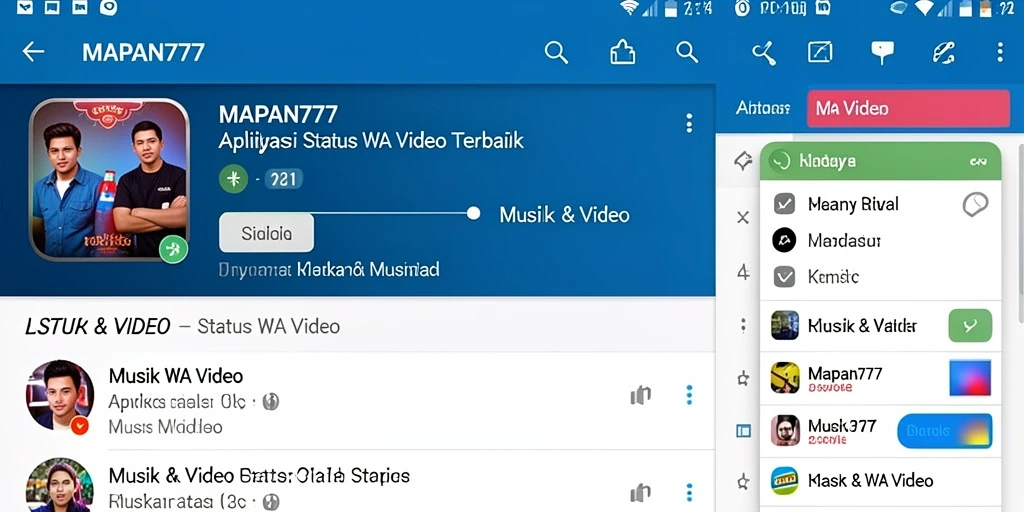The width and height of the screenshot is (1024, 512).
Task: Tap the upper star icon in right sidebar
Action: click(x=743, y=378)
